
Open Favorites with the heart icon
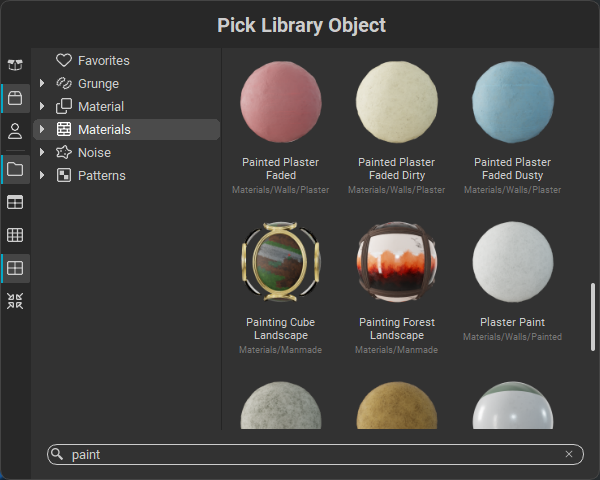[x=93, y=60]
